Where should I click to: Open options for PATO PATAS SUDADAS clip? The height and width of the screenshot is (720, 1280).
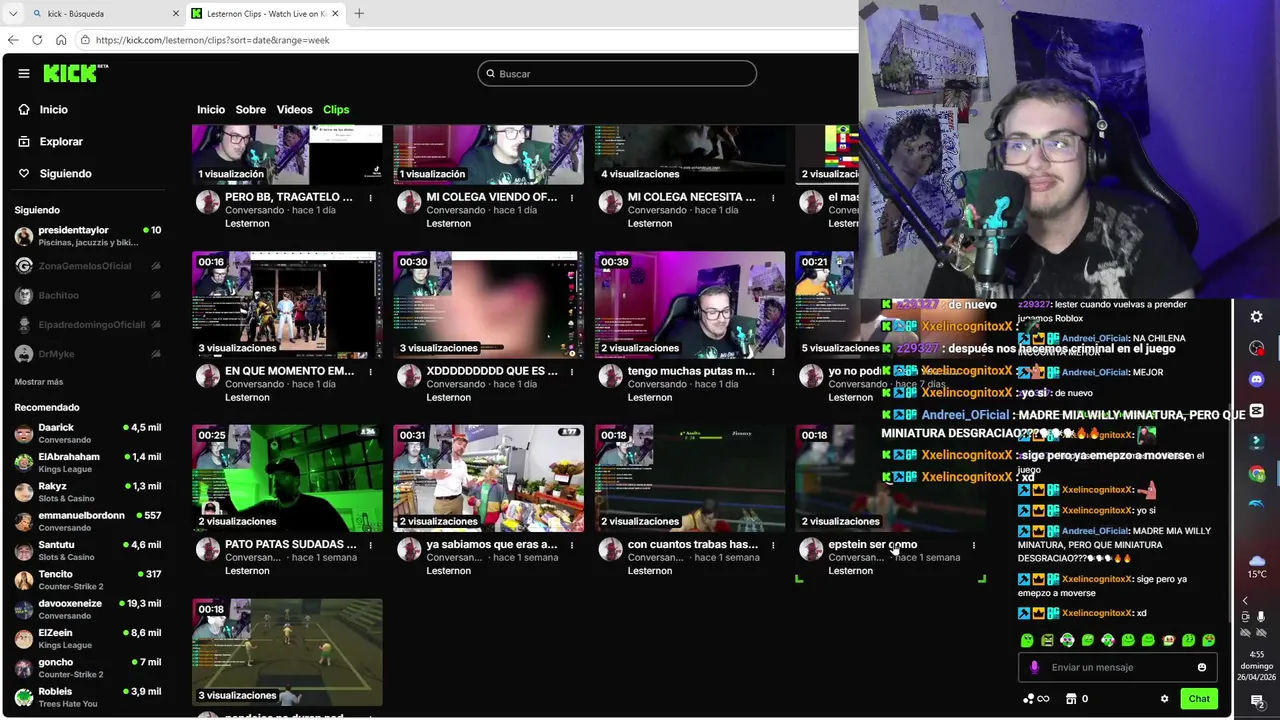click(x=371, y=545)
